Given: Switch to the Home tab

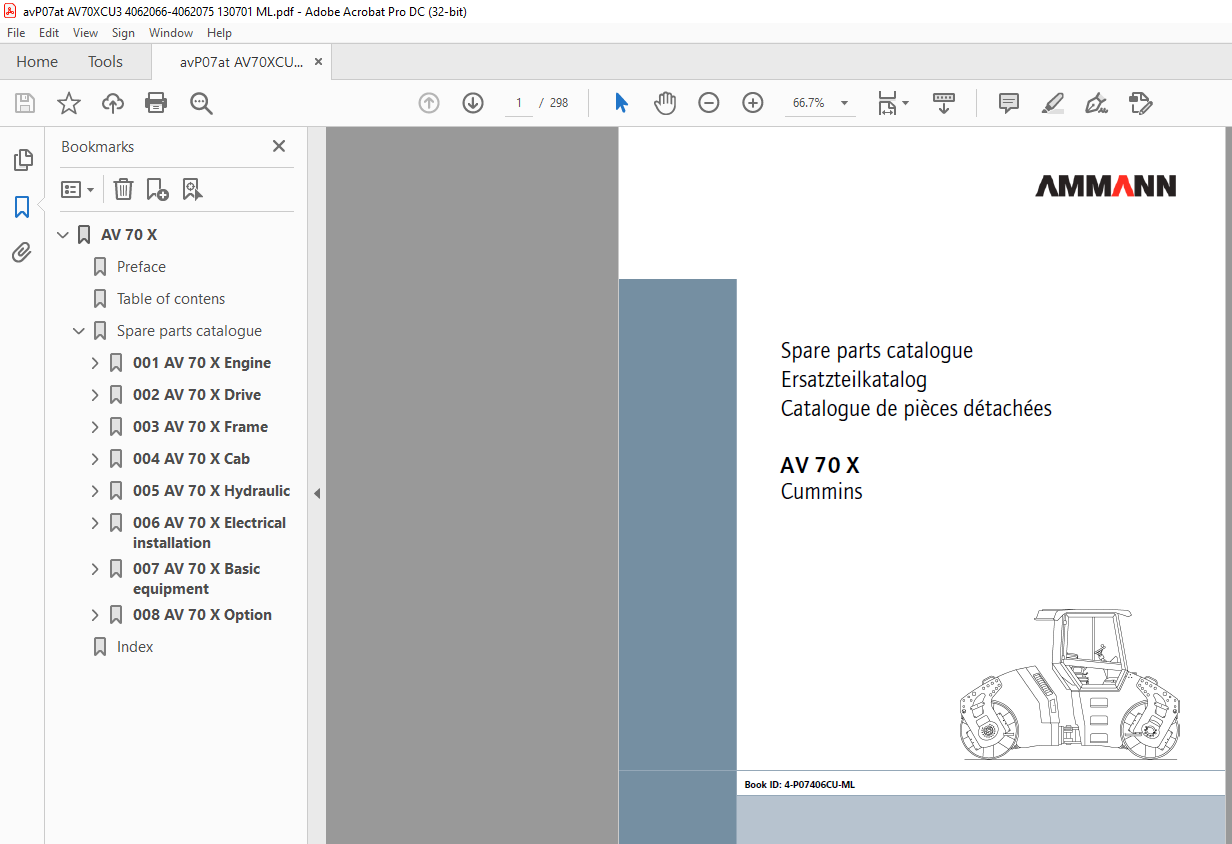Looking at the screenshot, I should tap(37, 62).
